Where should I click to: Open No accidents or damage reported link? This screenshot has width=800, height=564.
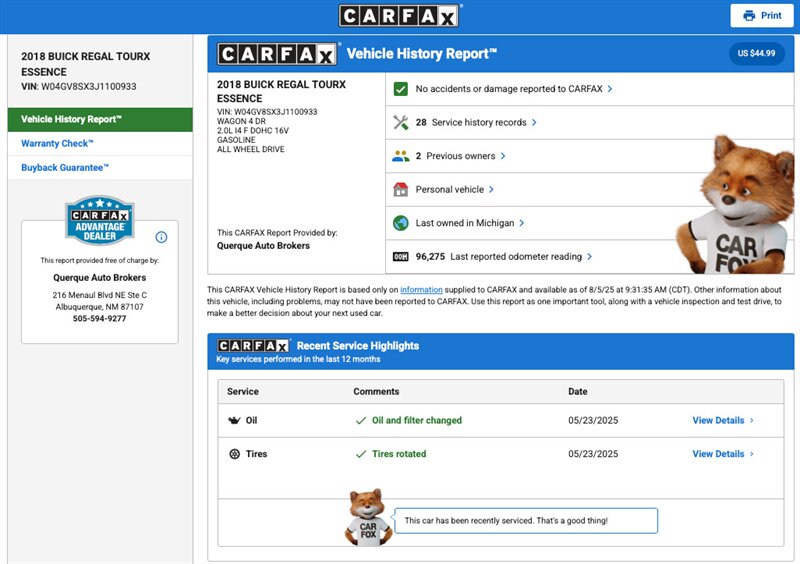click(x=509, y=89)
